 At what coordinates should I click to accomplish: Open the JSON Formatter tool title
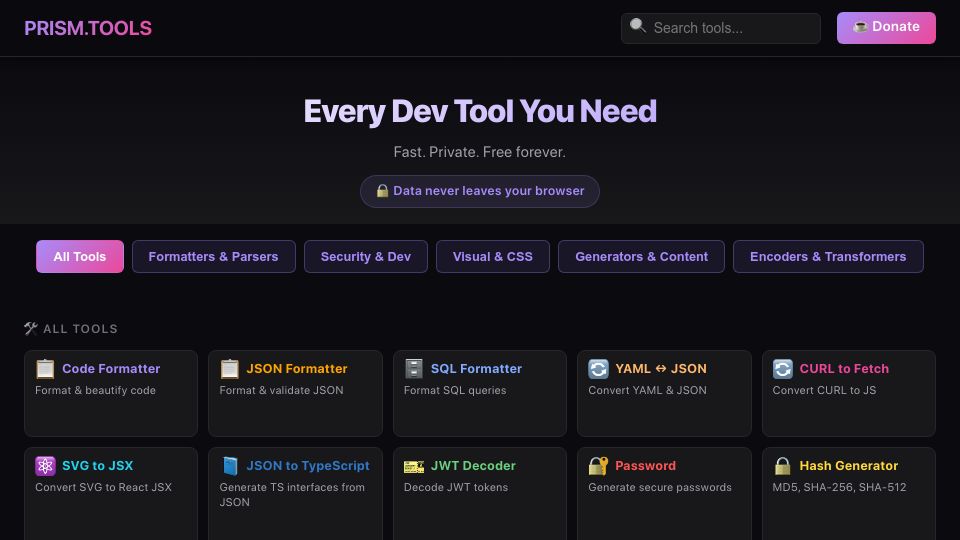(296, 369)
